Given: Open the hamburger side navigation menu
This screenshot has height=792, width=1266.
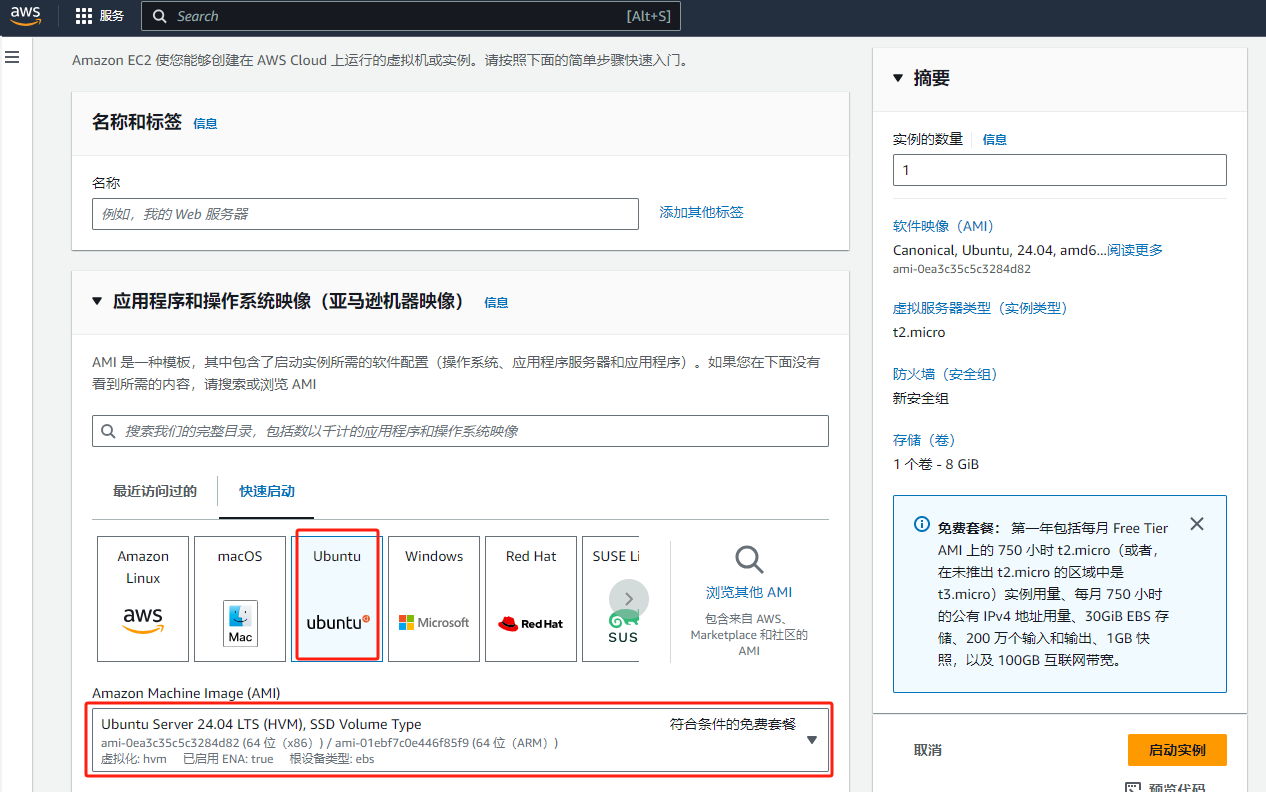Looking at the screenshot, I should pyautogui.click(x=12, y=57).
